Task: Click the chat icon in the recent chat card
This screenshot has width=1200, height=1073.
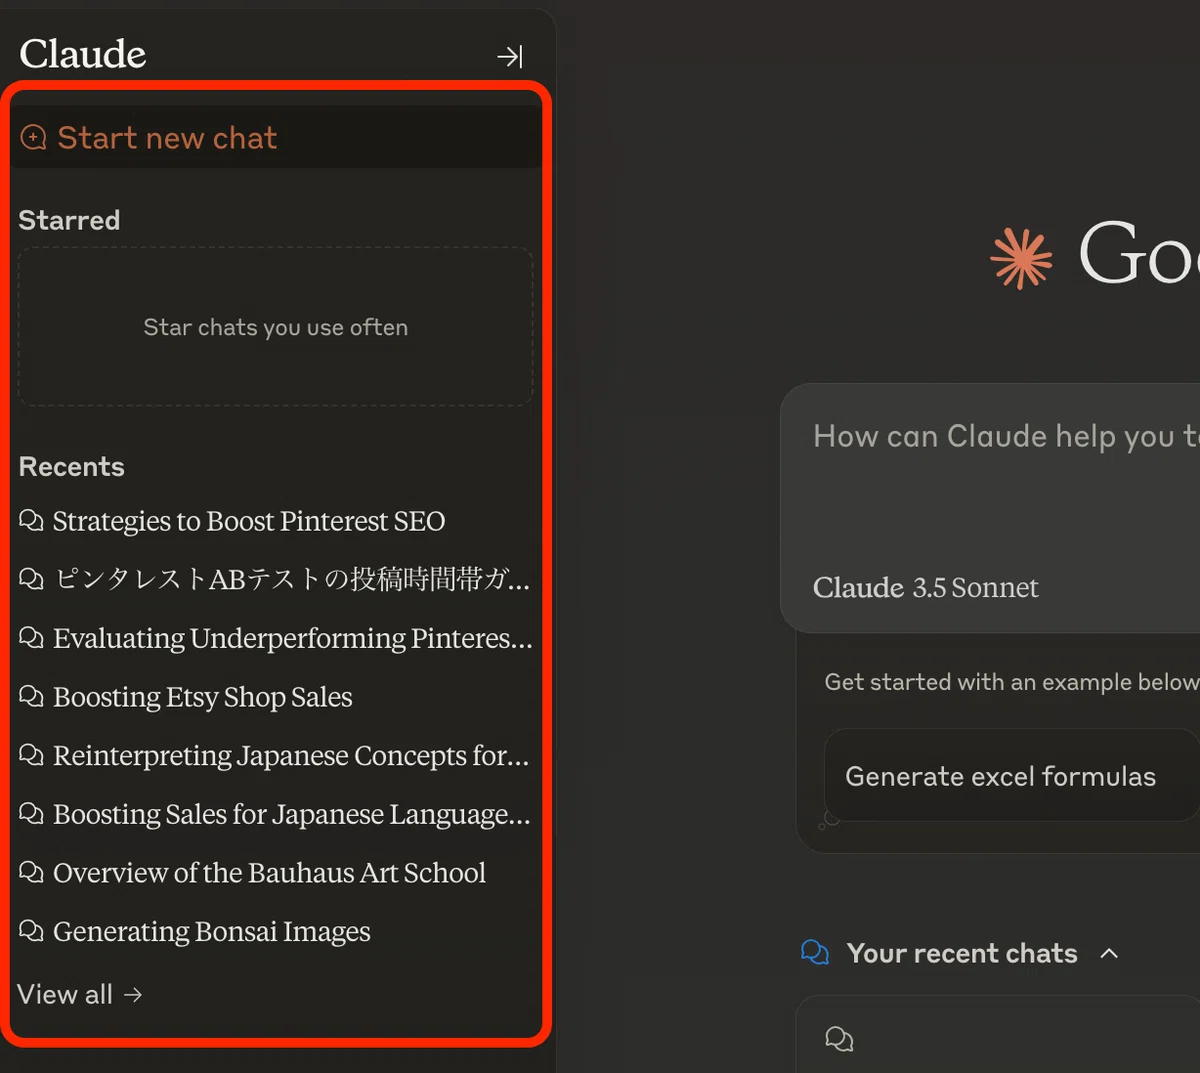Action: (839, 1039)
